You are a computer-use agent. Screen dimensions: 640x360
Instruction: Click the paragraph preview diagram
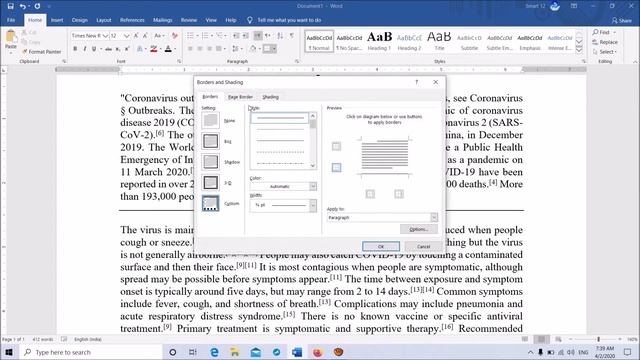pos(384,158)
